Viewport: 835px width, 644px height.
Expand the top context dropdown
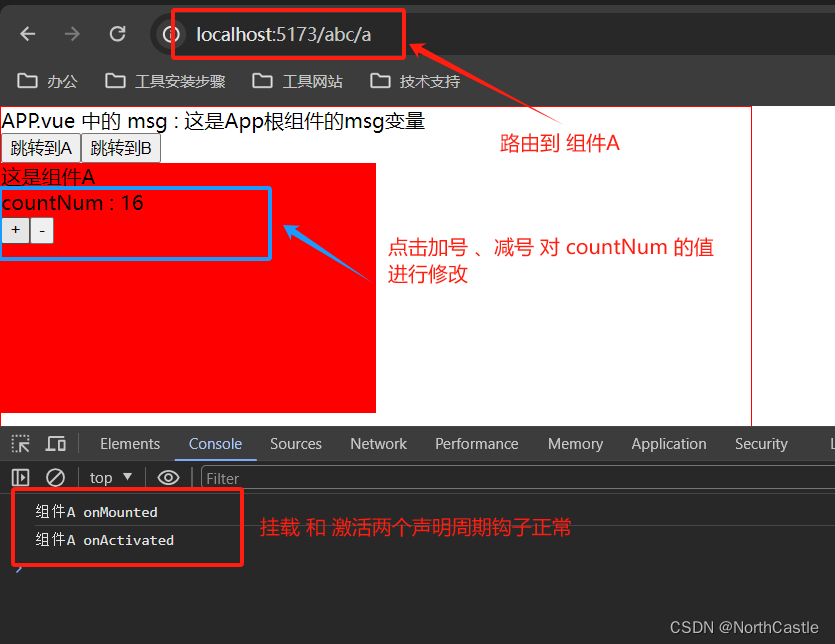[111, 478]
